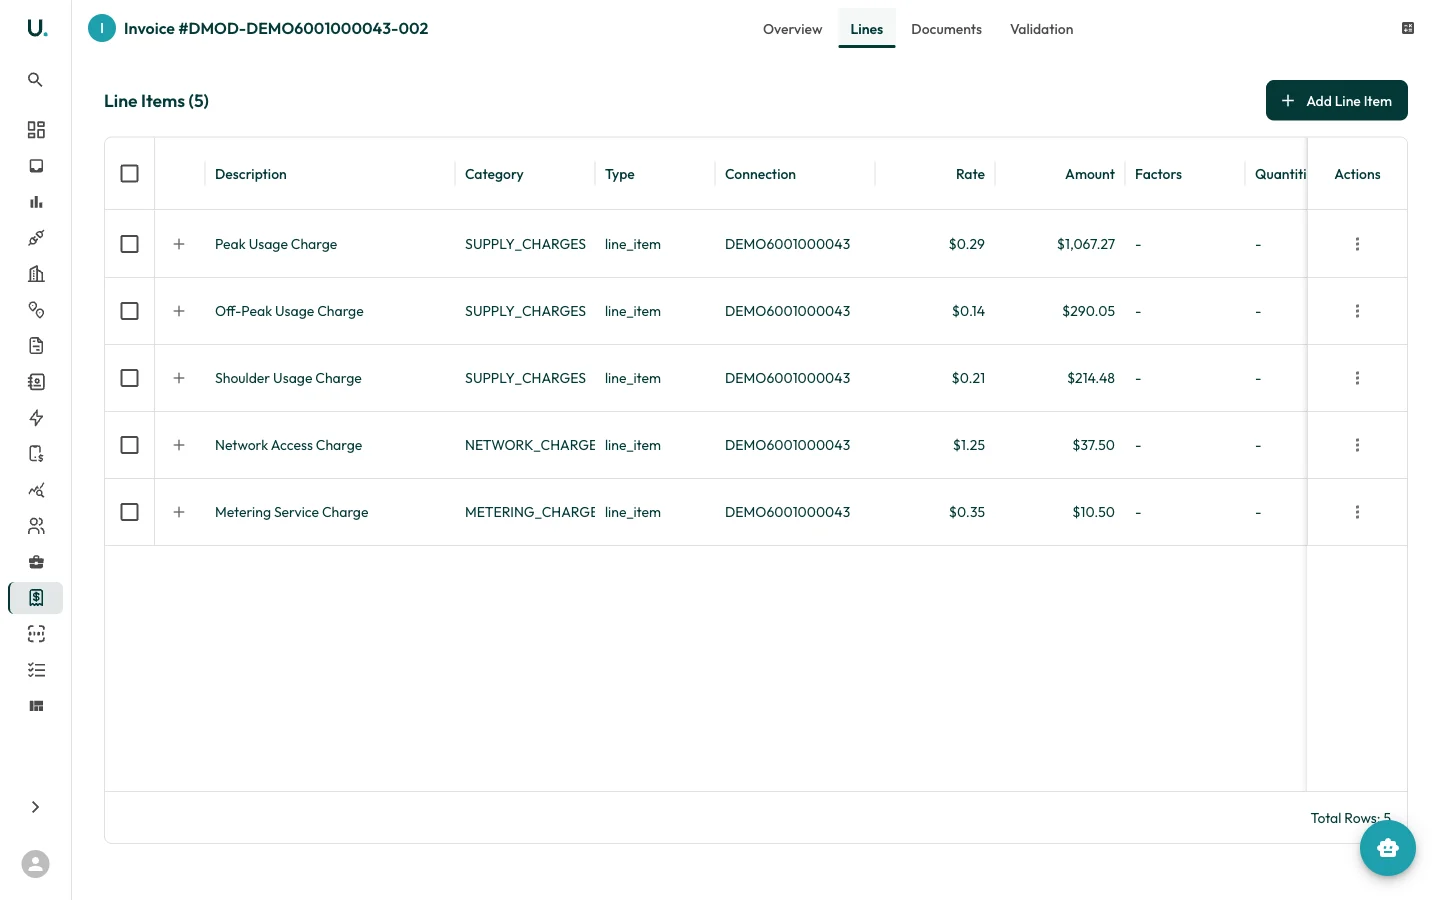
Task: Check the Metering Service Charge row checkbox
Action: [129, 512]
